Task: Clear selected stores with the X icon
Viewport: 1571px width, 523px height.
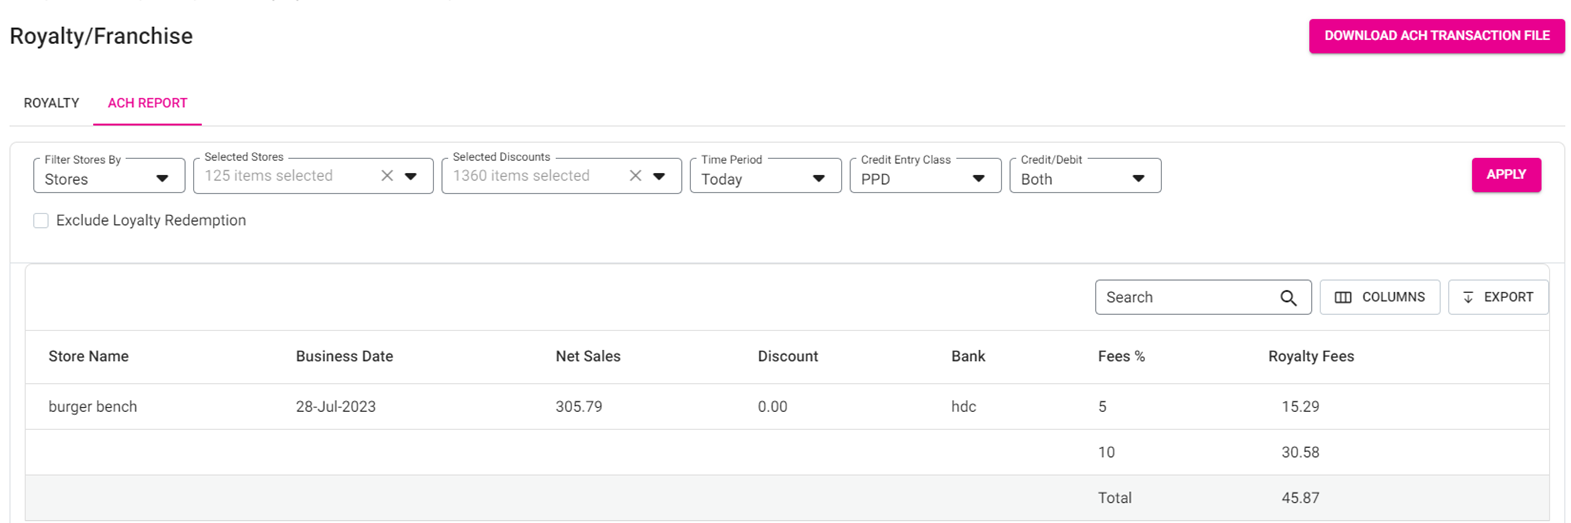Action: coord(387,176)
